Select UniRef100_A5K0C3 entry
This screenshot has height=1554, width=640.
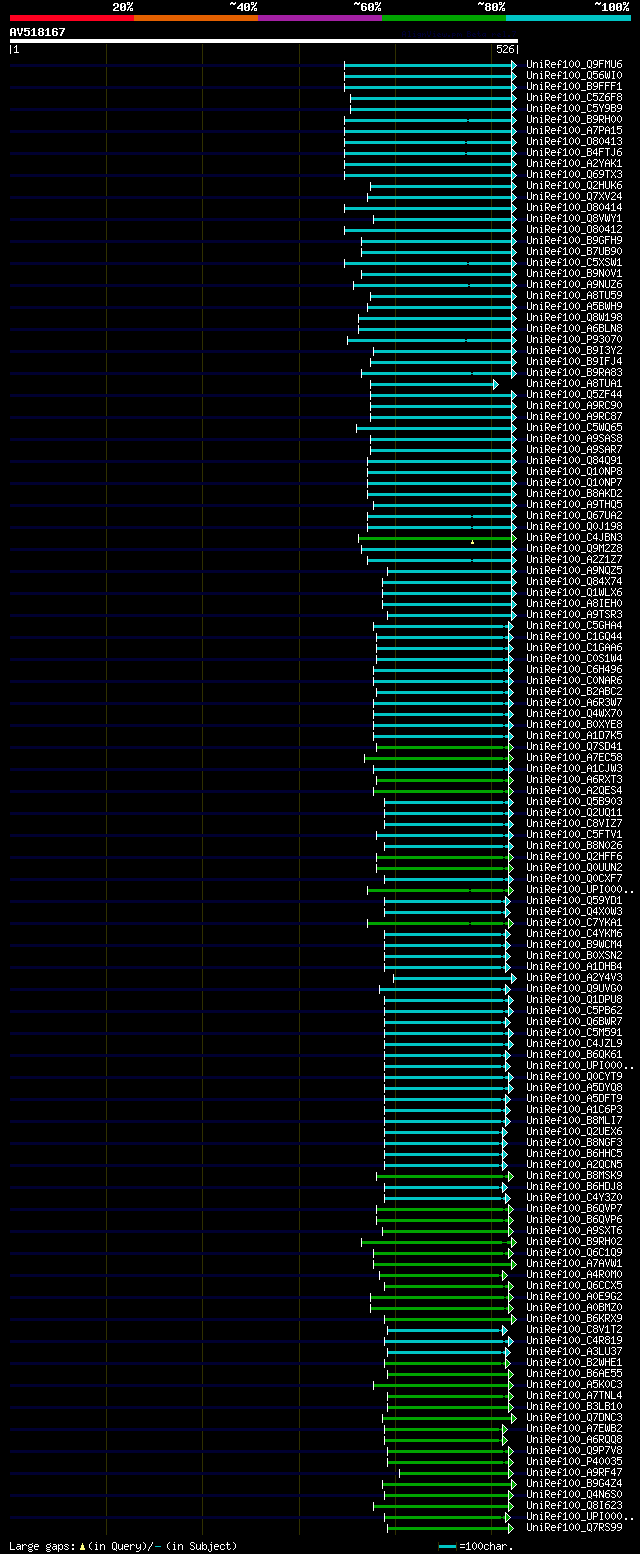click(x=574, y=1385)
